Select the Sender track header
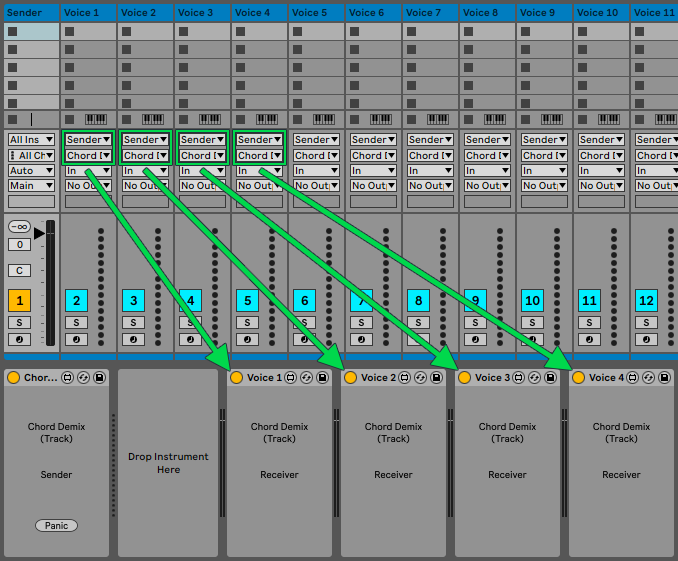The height and width of the screenshot is (561, 678). (32, 13)
